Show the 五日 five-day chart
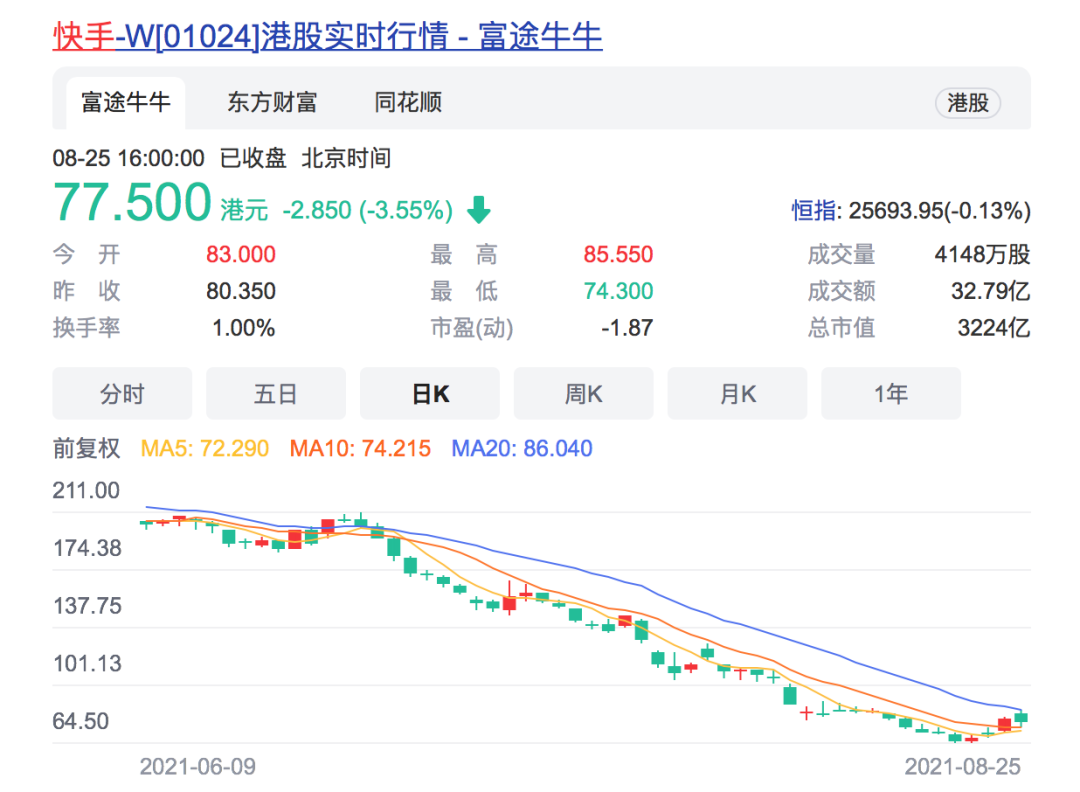1080x792 pixels. (276, 394)
